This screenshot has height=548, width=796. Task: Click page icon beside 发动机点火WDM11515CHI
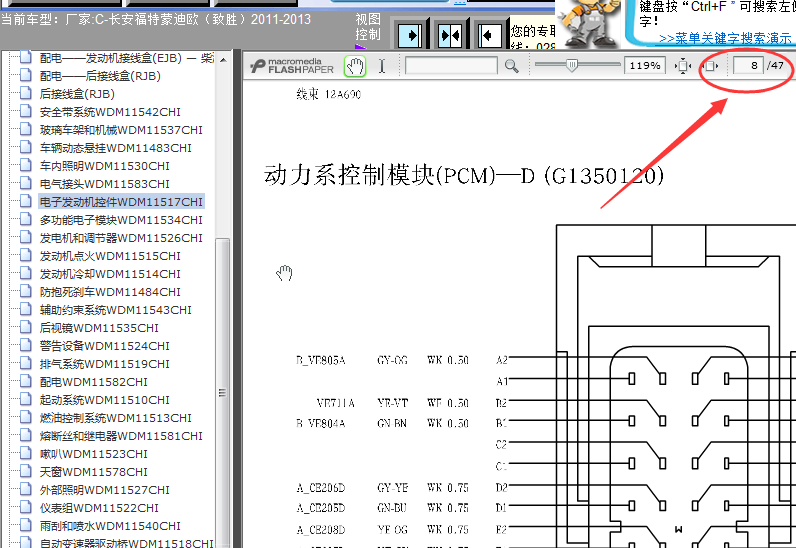[x=25, y=255]
